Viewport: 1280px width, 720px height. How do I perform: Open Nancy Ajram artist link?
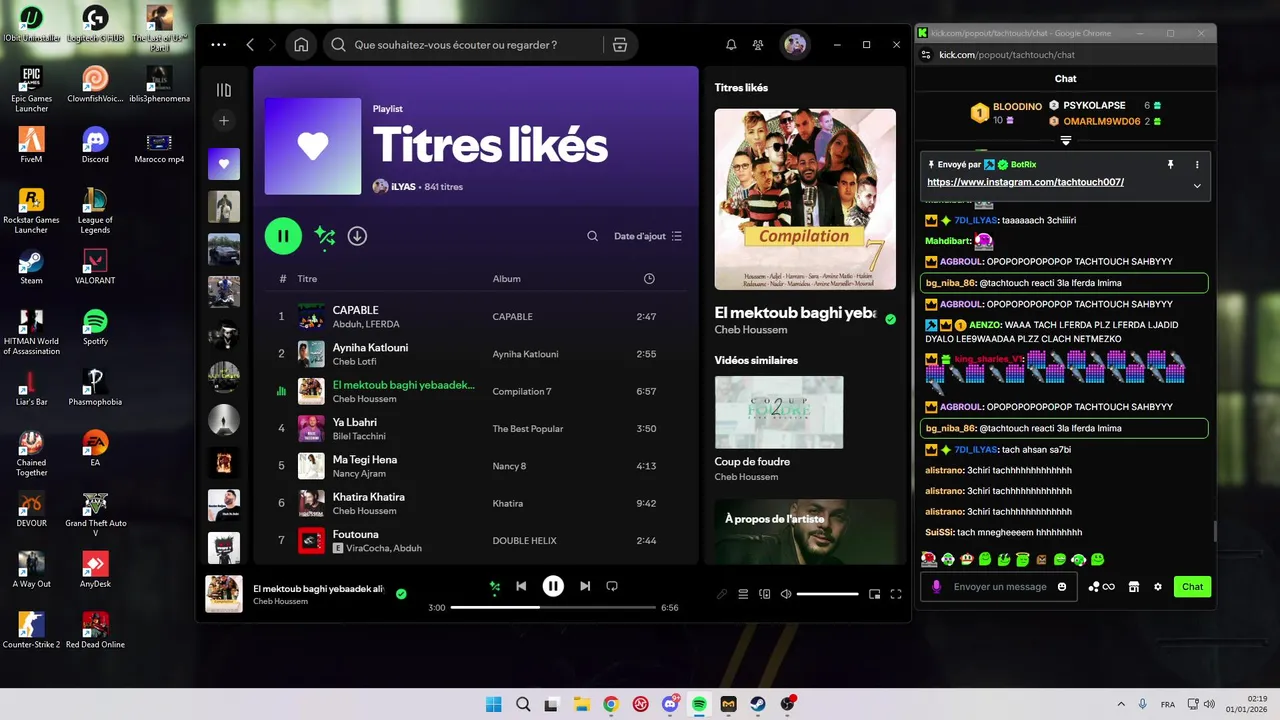click(359, 474)
